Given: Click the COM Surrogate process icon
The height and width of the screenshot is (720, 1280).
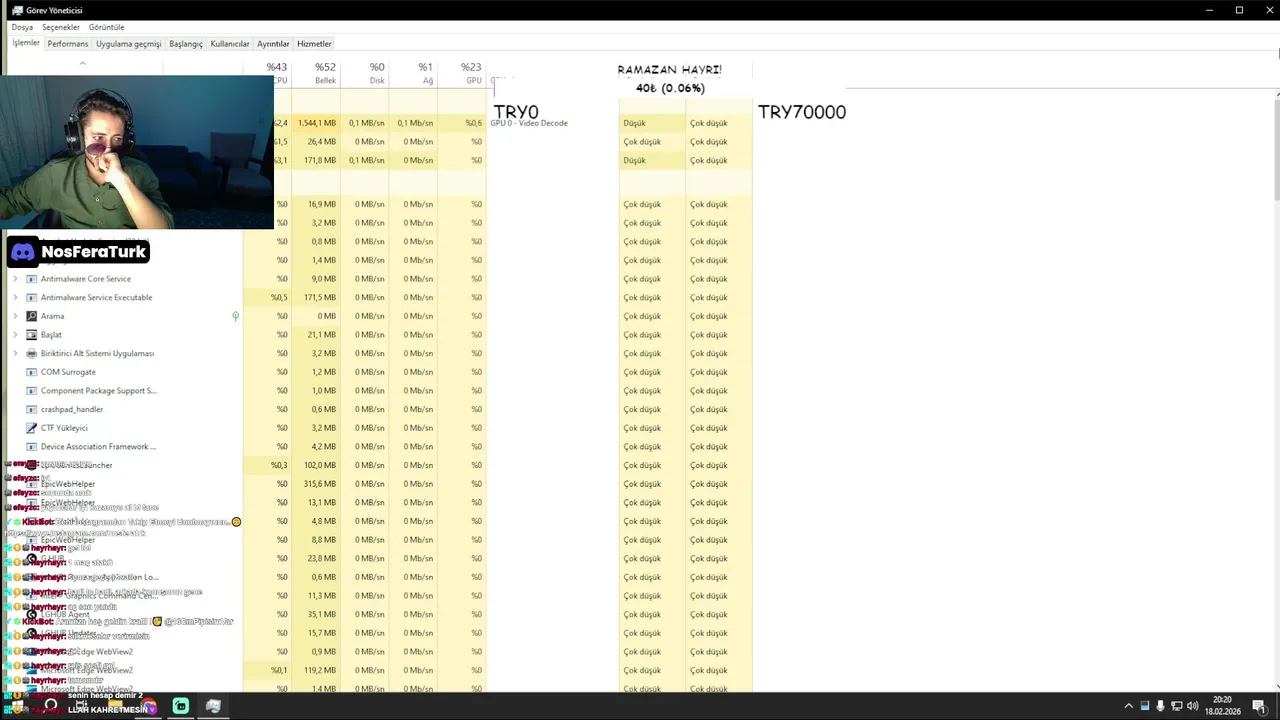Looking at the screenshot, I should pyautogui.click(x=31, y=372).
